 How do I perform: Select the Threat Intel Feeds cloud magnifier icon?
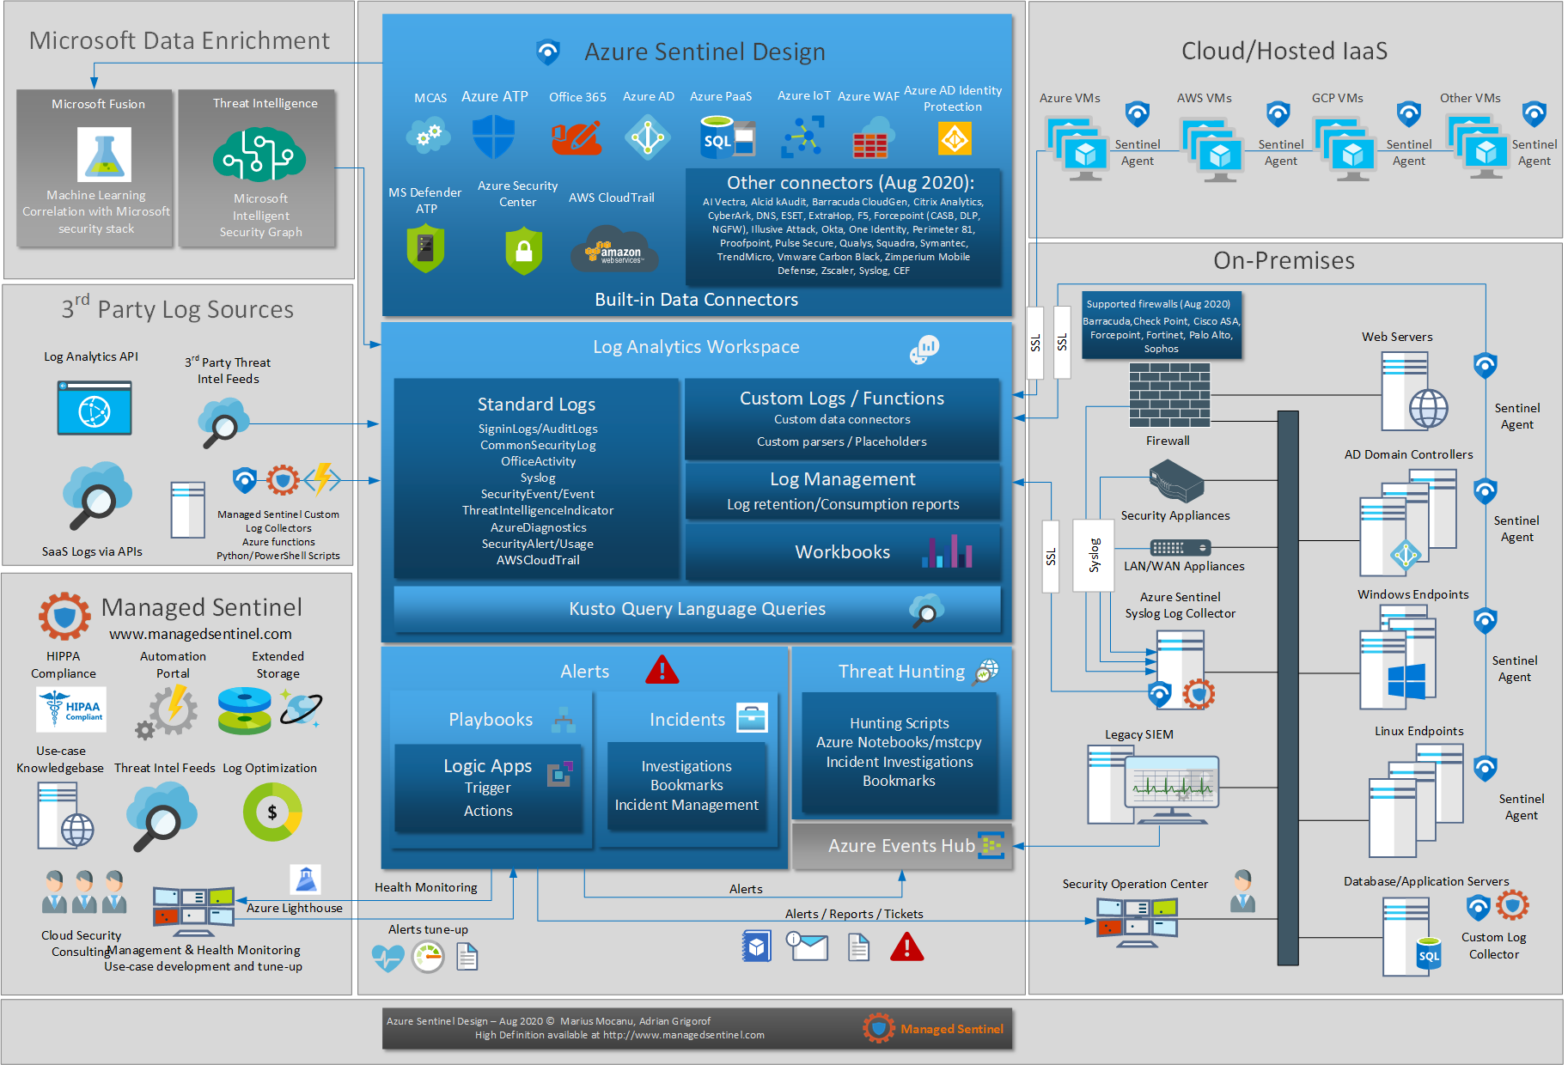161,815
